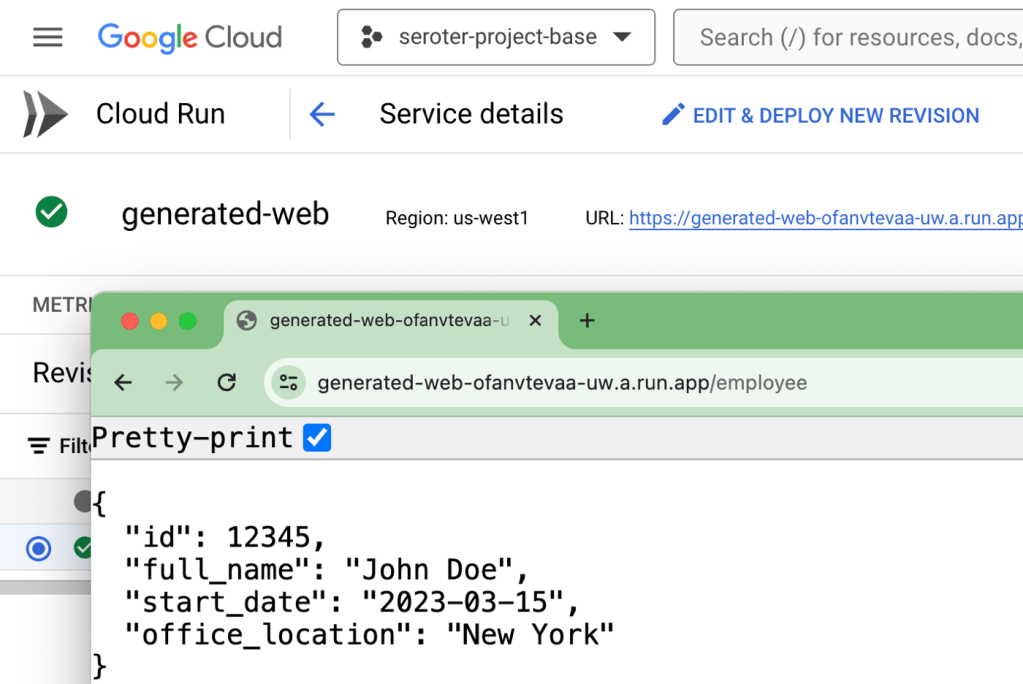
Task: Reload the employee page
Action: [x=227, y=382]
